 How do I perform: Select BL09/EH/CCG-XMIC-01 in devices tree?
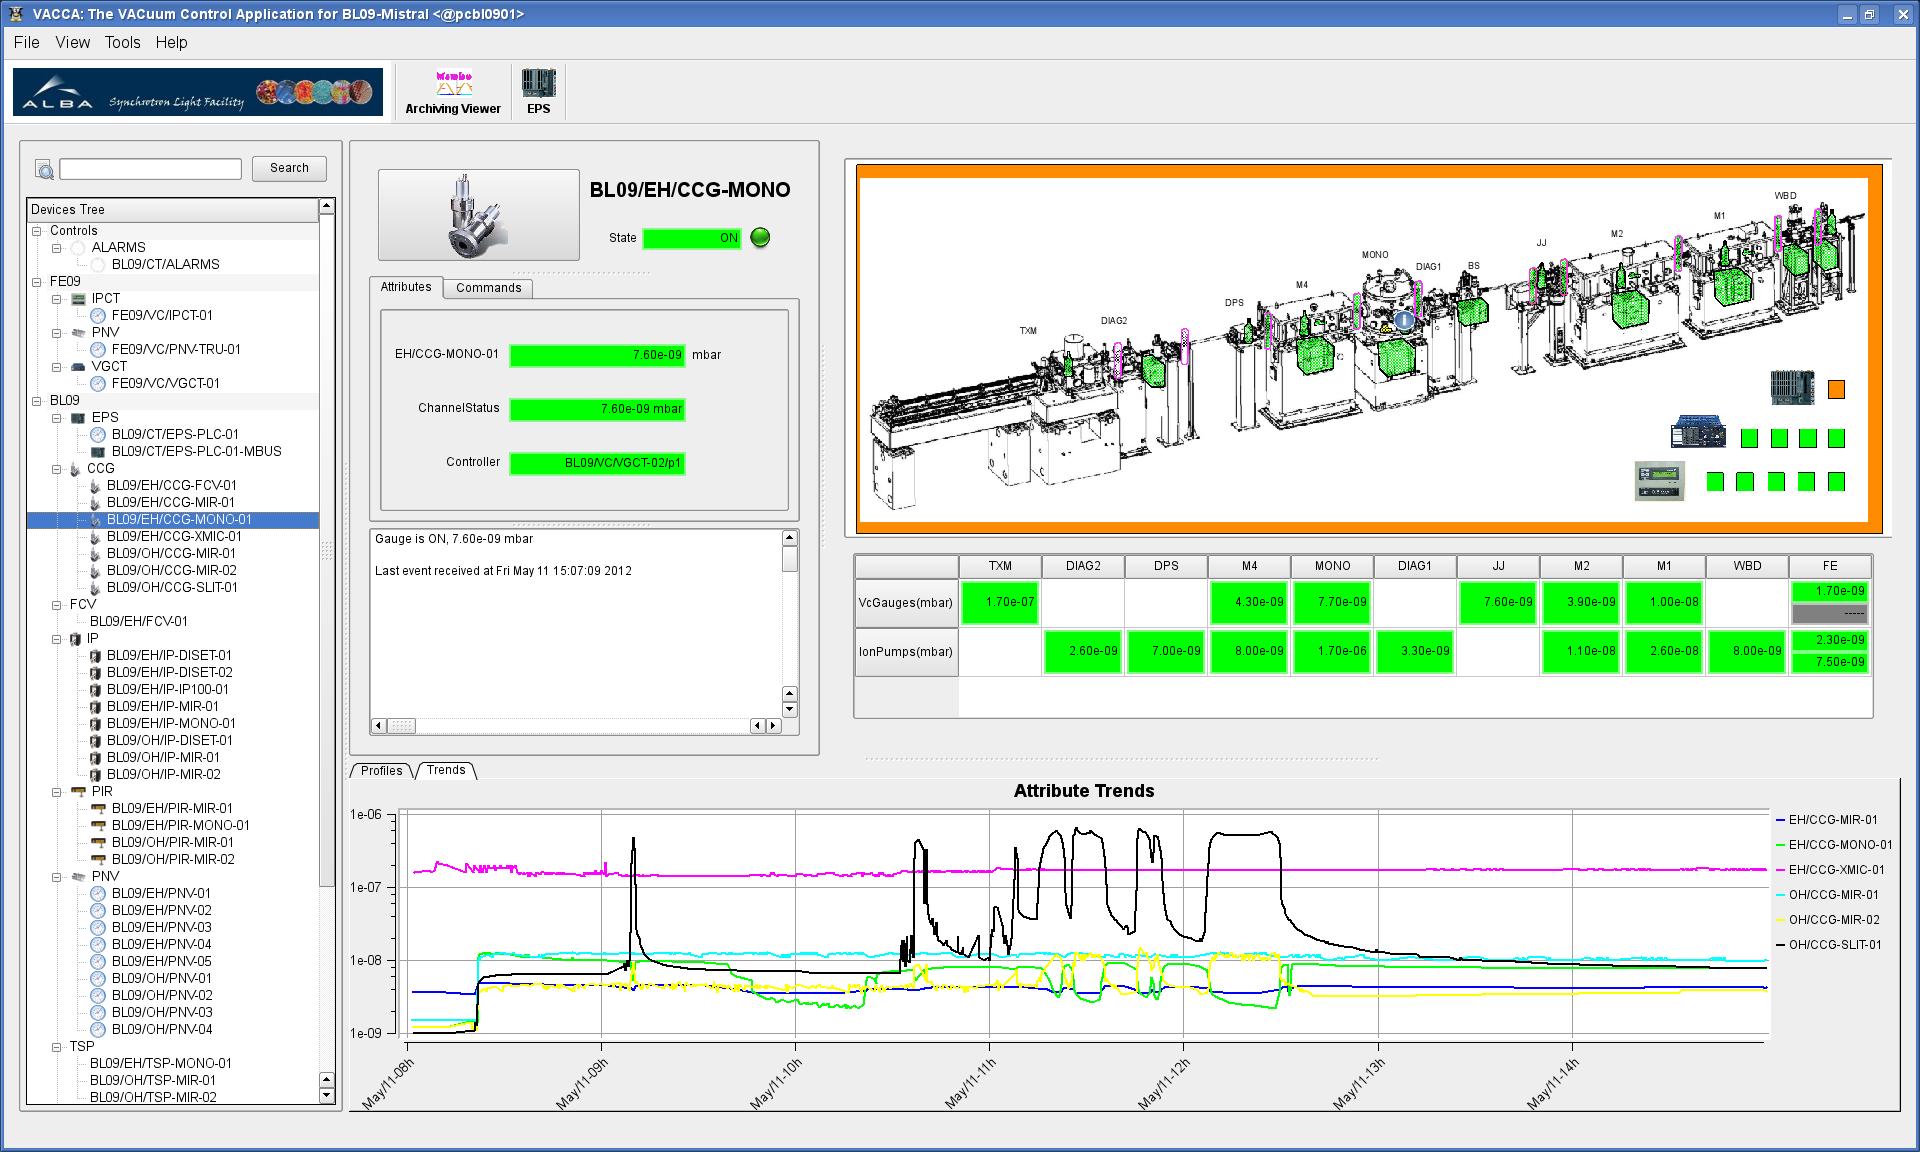pyautogui.click(x=174, y=537)
